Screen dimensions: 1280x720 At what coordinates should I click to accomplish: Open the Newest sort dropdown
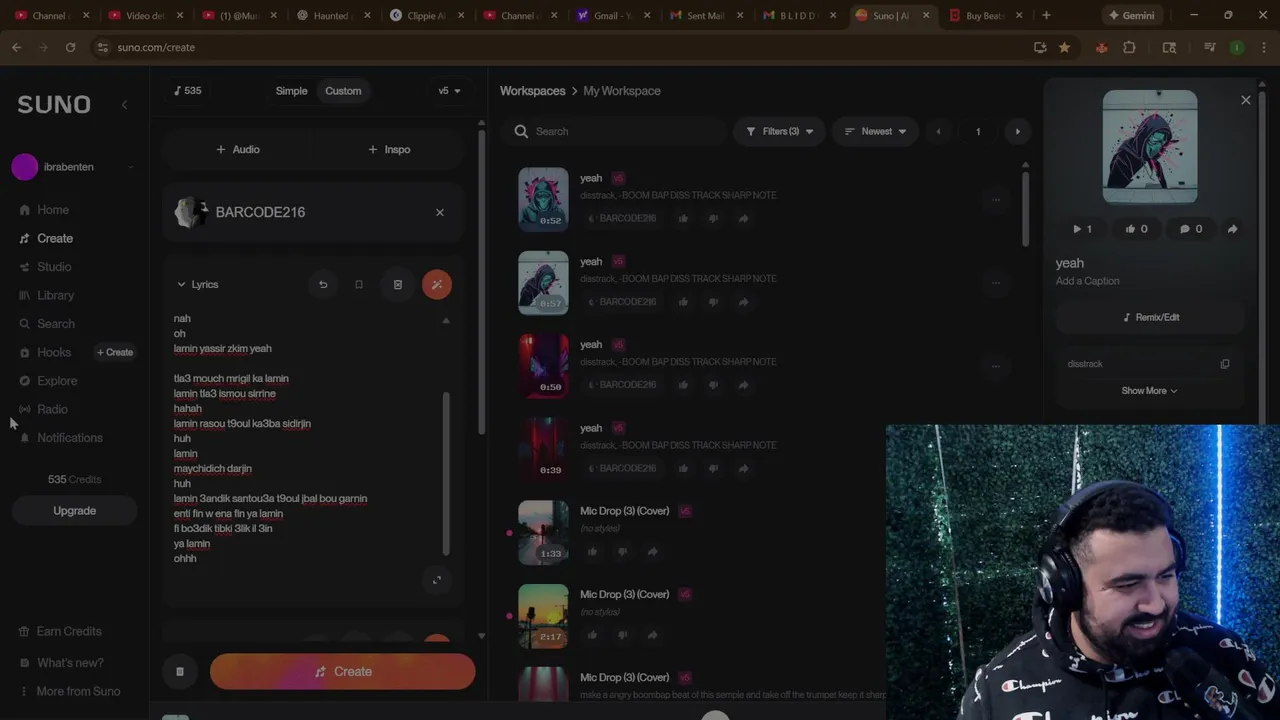coord(875,132)
